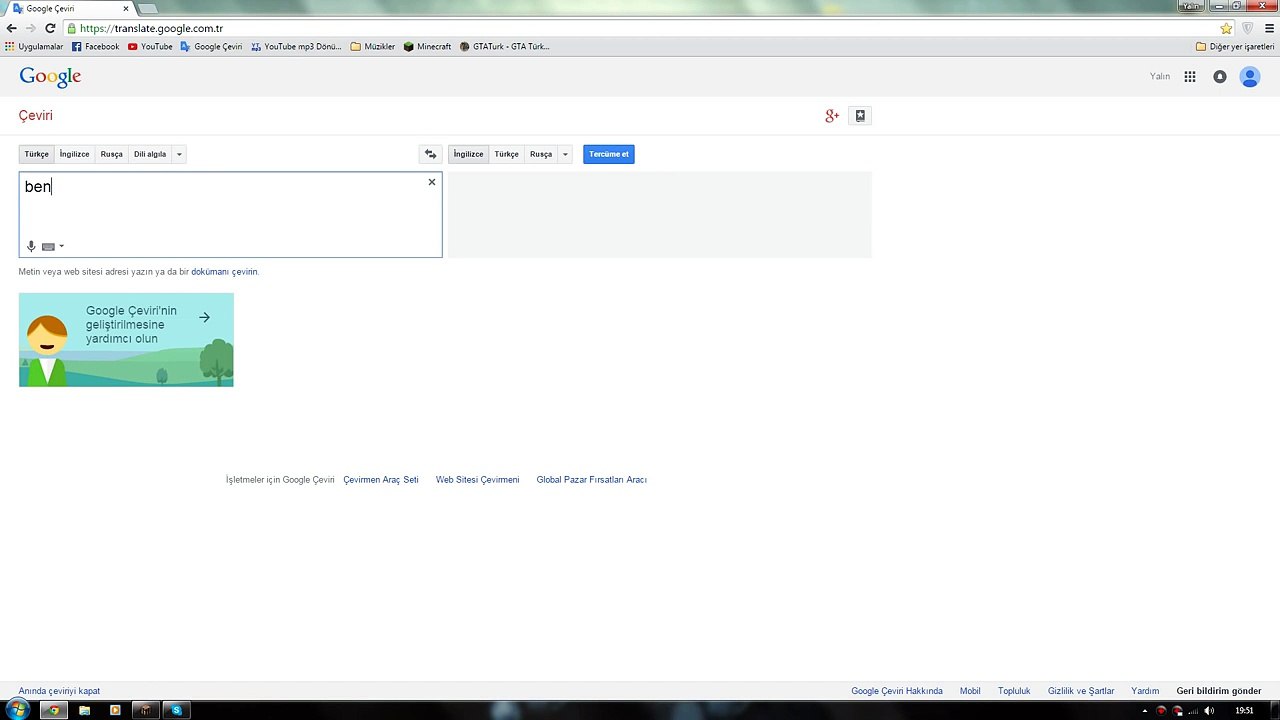Click the microphone voice input icon
This screenshot has height=720, width=1280.
(31, 246)
